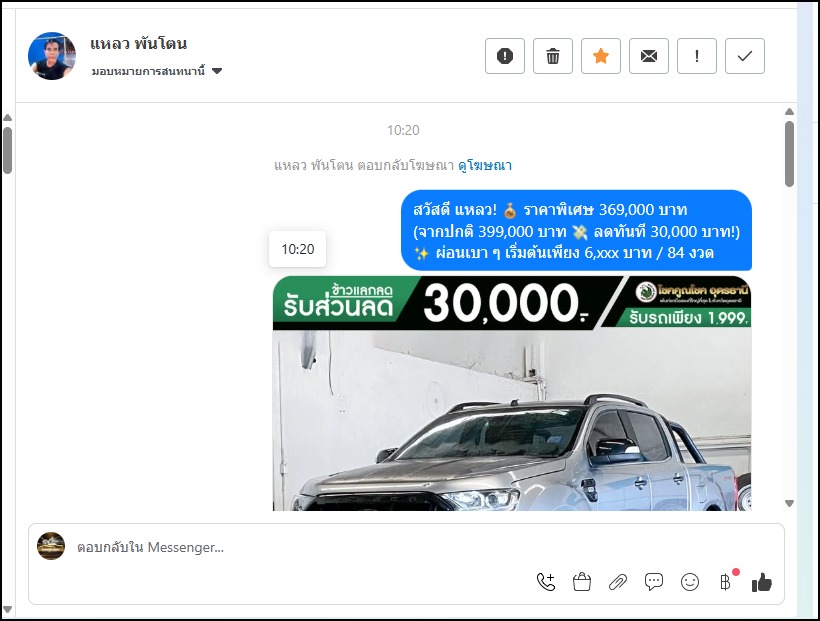Click the gray 10:20 time header

tap(403, 130)
